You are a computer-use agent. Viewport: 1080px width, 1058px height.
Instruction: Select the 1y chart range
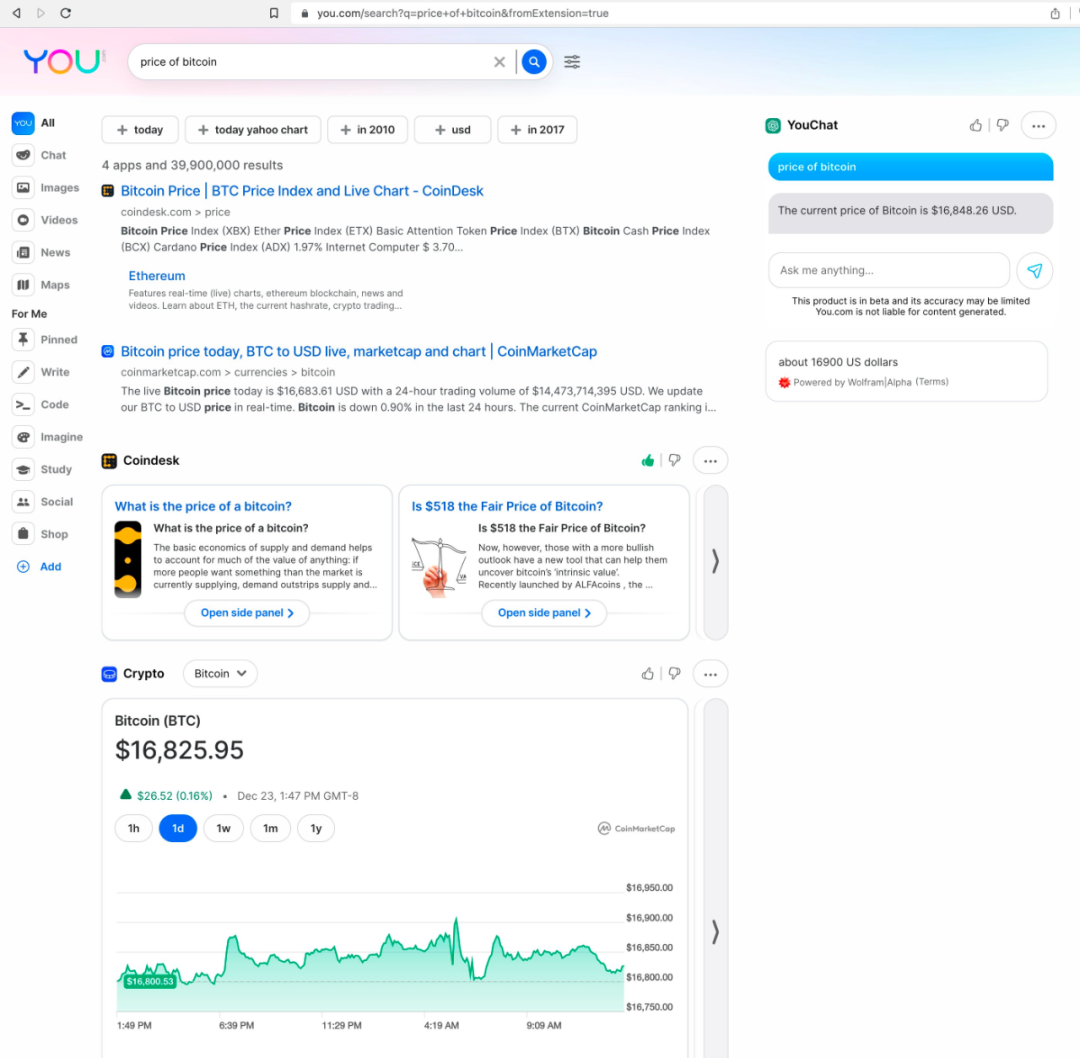[x=316, y=828]
